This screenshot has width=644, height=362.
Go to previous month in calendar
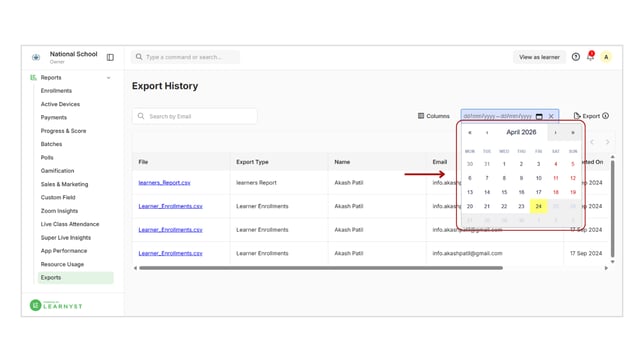(487, 133)
